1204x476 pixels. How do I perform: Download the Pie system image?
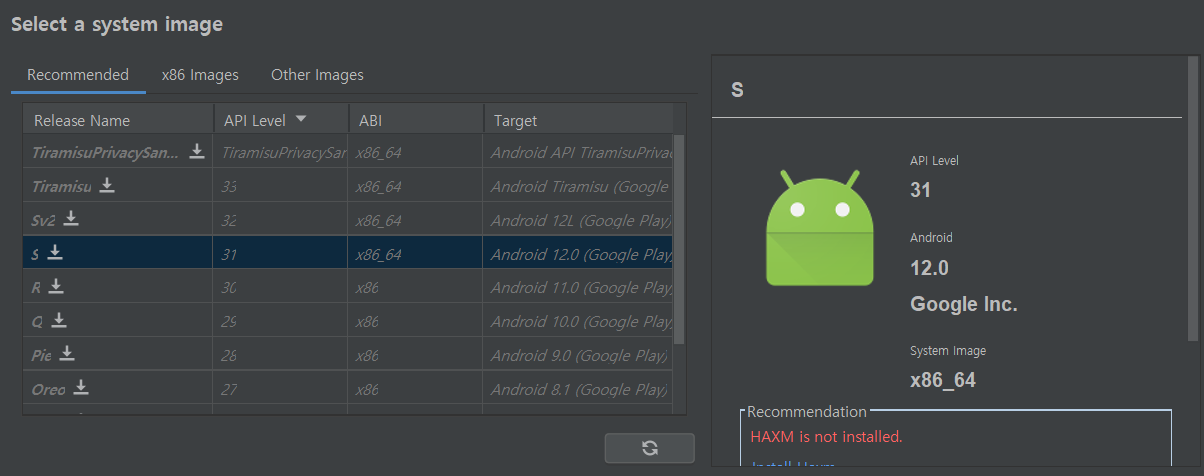tap(66, 354)
